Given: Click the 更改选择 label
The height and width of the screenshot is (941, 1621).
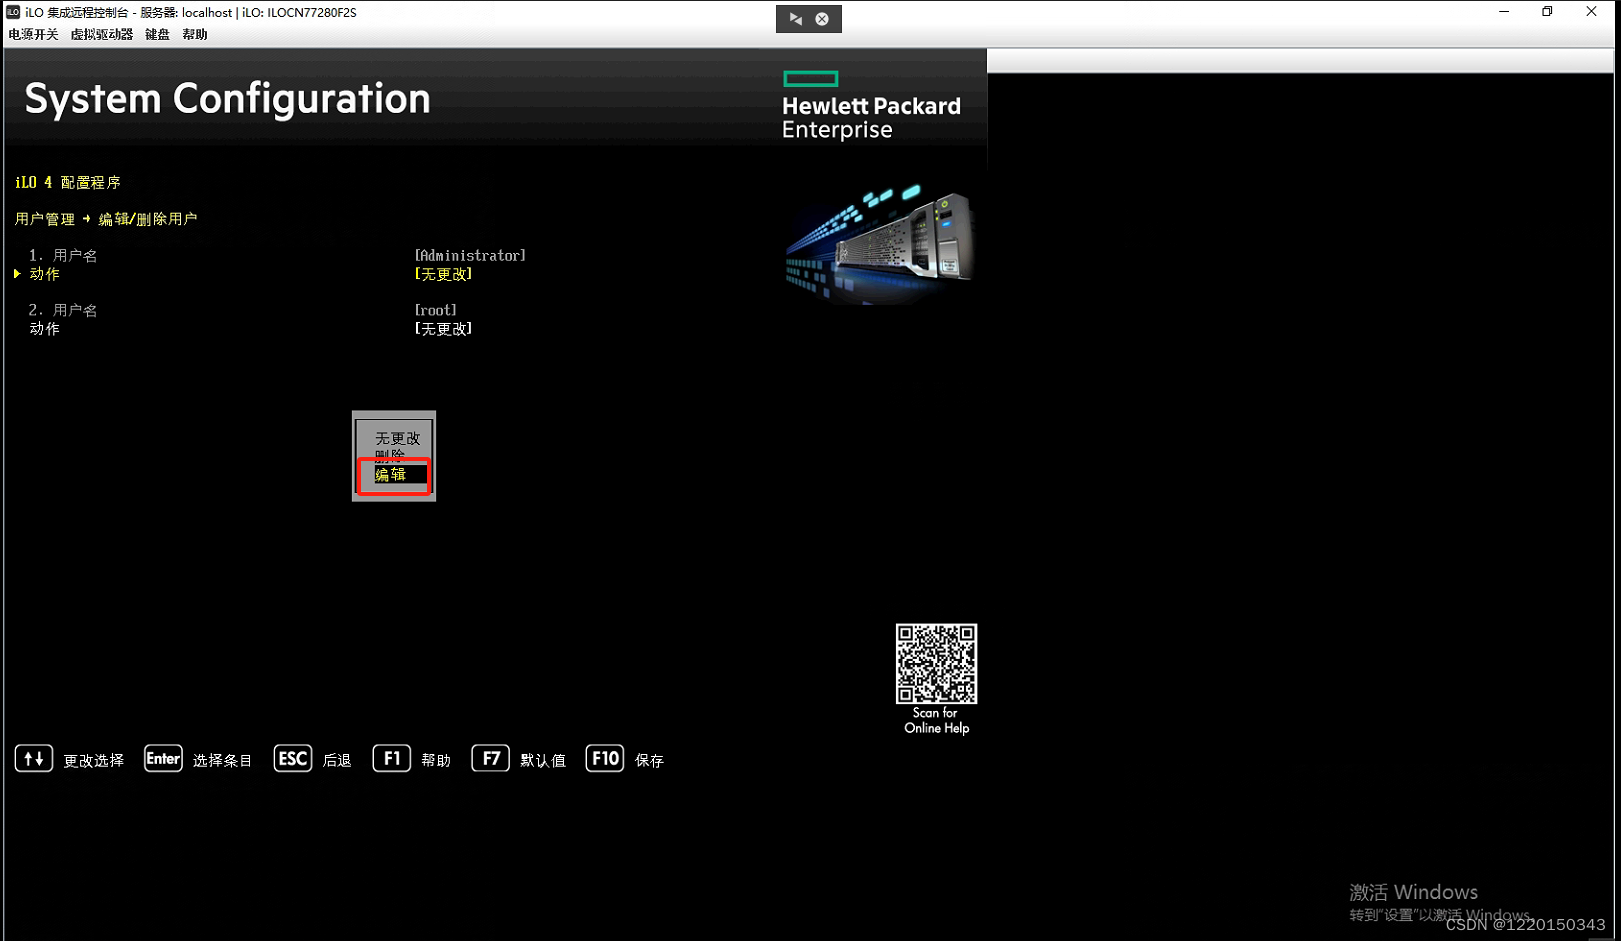Looking at the screenshot, I should pos(94,761).
